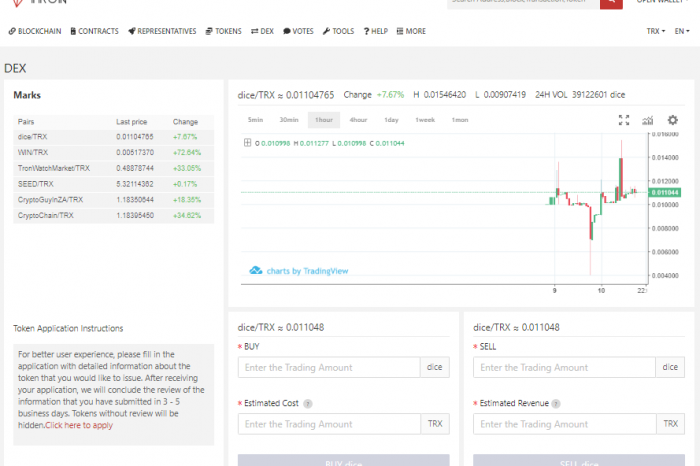Click the Estimated Revenue input field
The height and width of the screenshot is (466, 700).
(565, 424)
